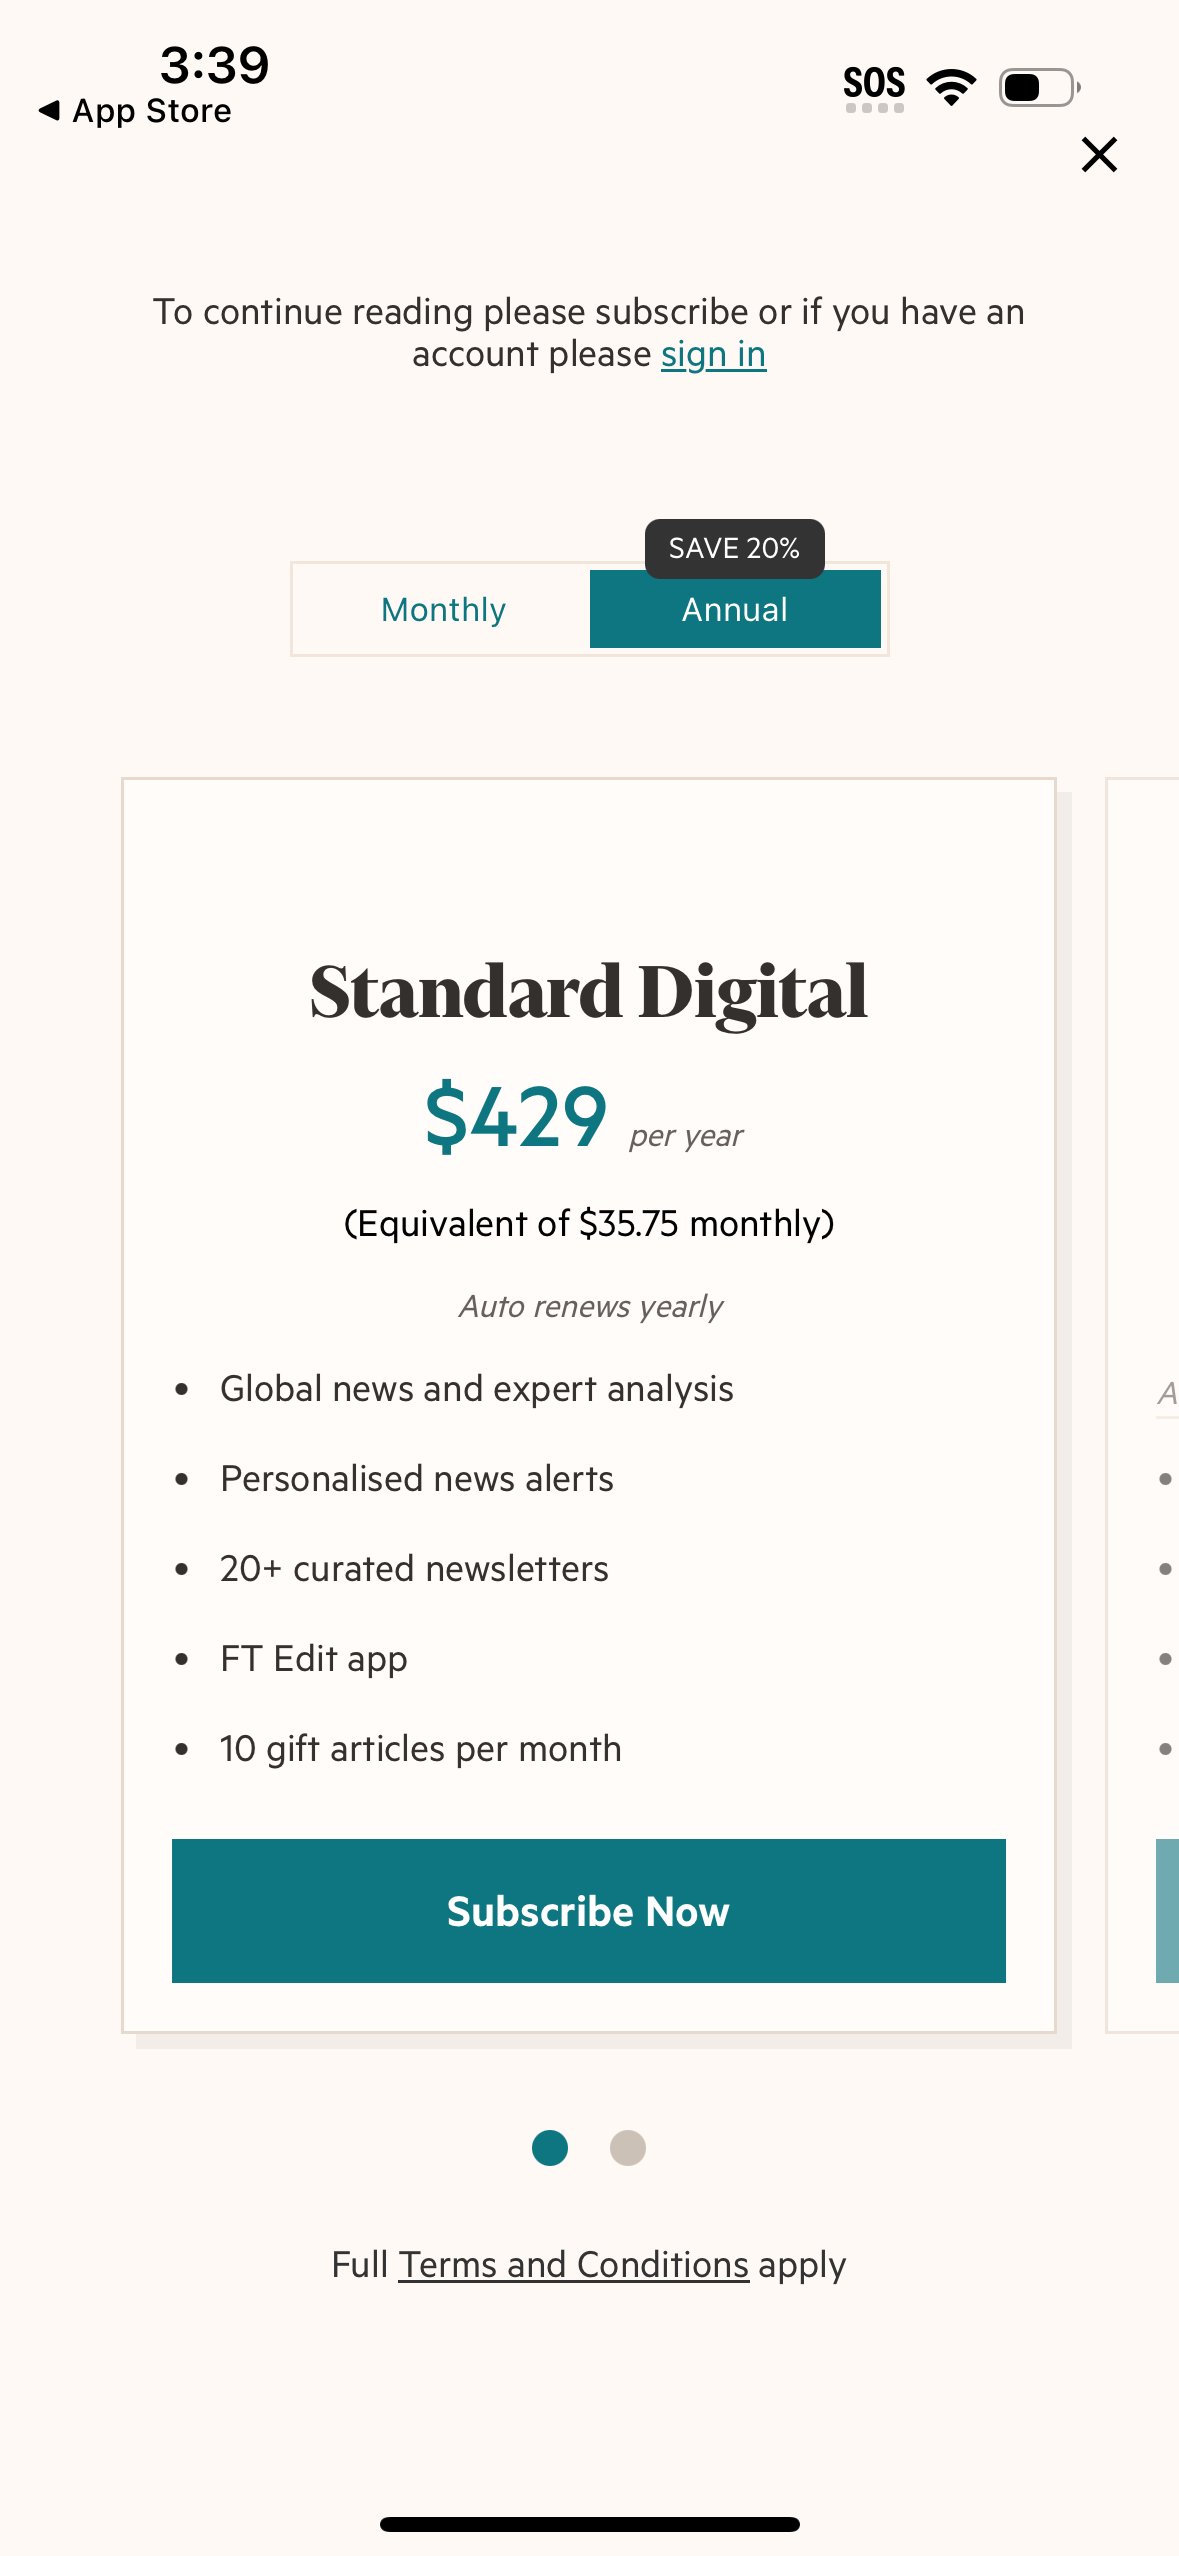This screenshot has height=2556, width=1179.
Task: Select the Annual tab in the billing switcher
Action: (734, 608)
